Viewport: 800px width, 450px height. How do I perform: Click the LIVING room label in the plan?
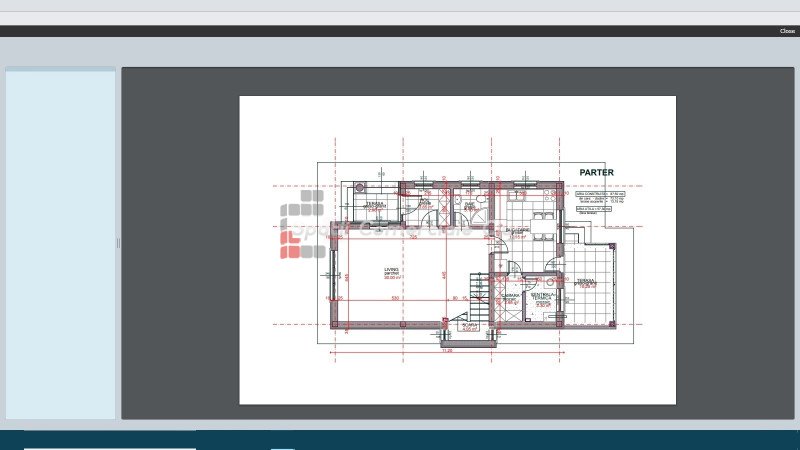point(392,272)
